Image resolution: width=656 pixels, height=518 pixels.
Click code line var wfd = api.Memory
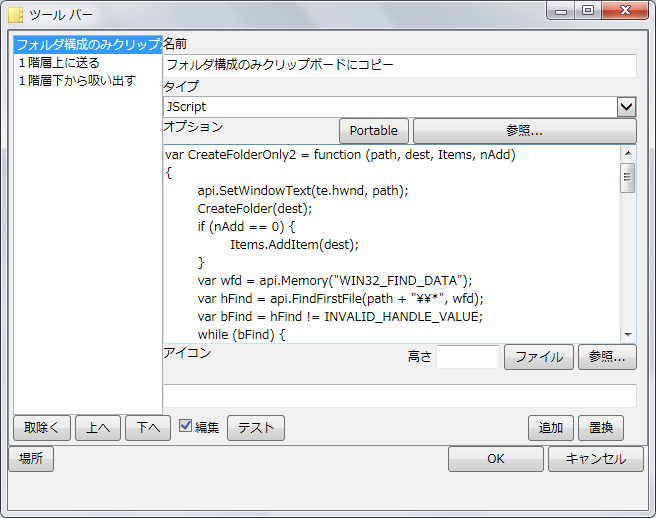click(x=335, y=280)
